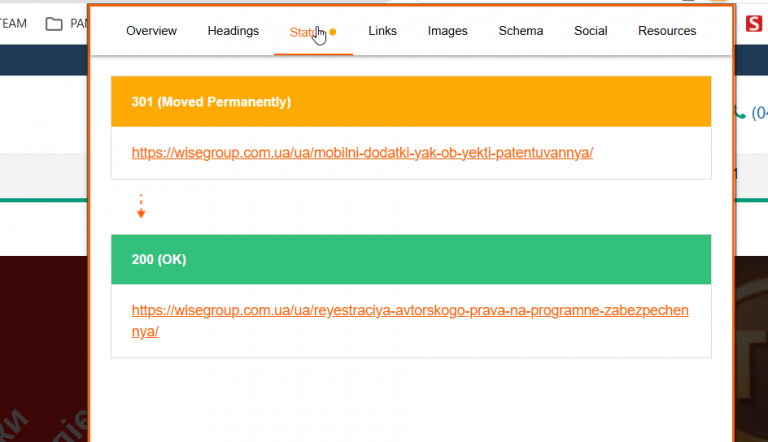Image resolution: width=768 pixels, height=442 pixels.
Task: Click the 200 (OK) status header
Action: [411, 259]
